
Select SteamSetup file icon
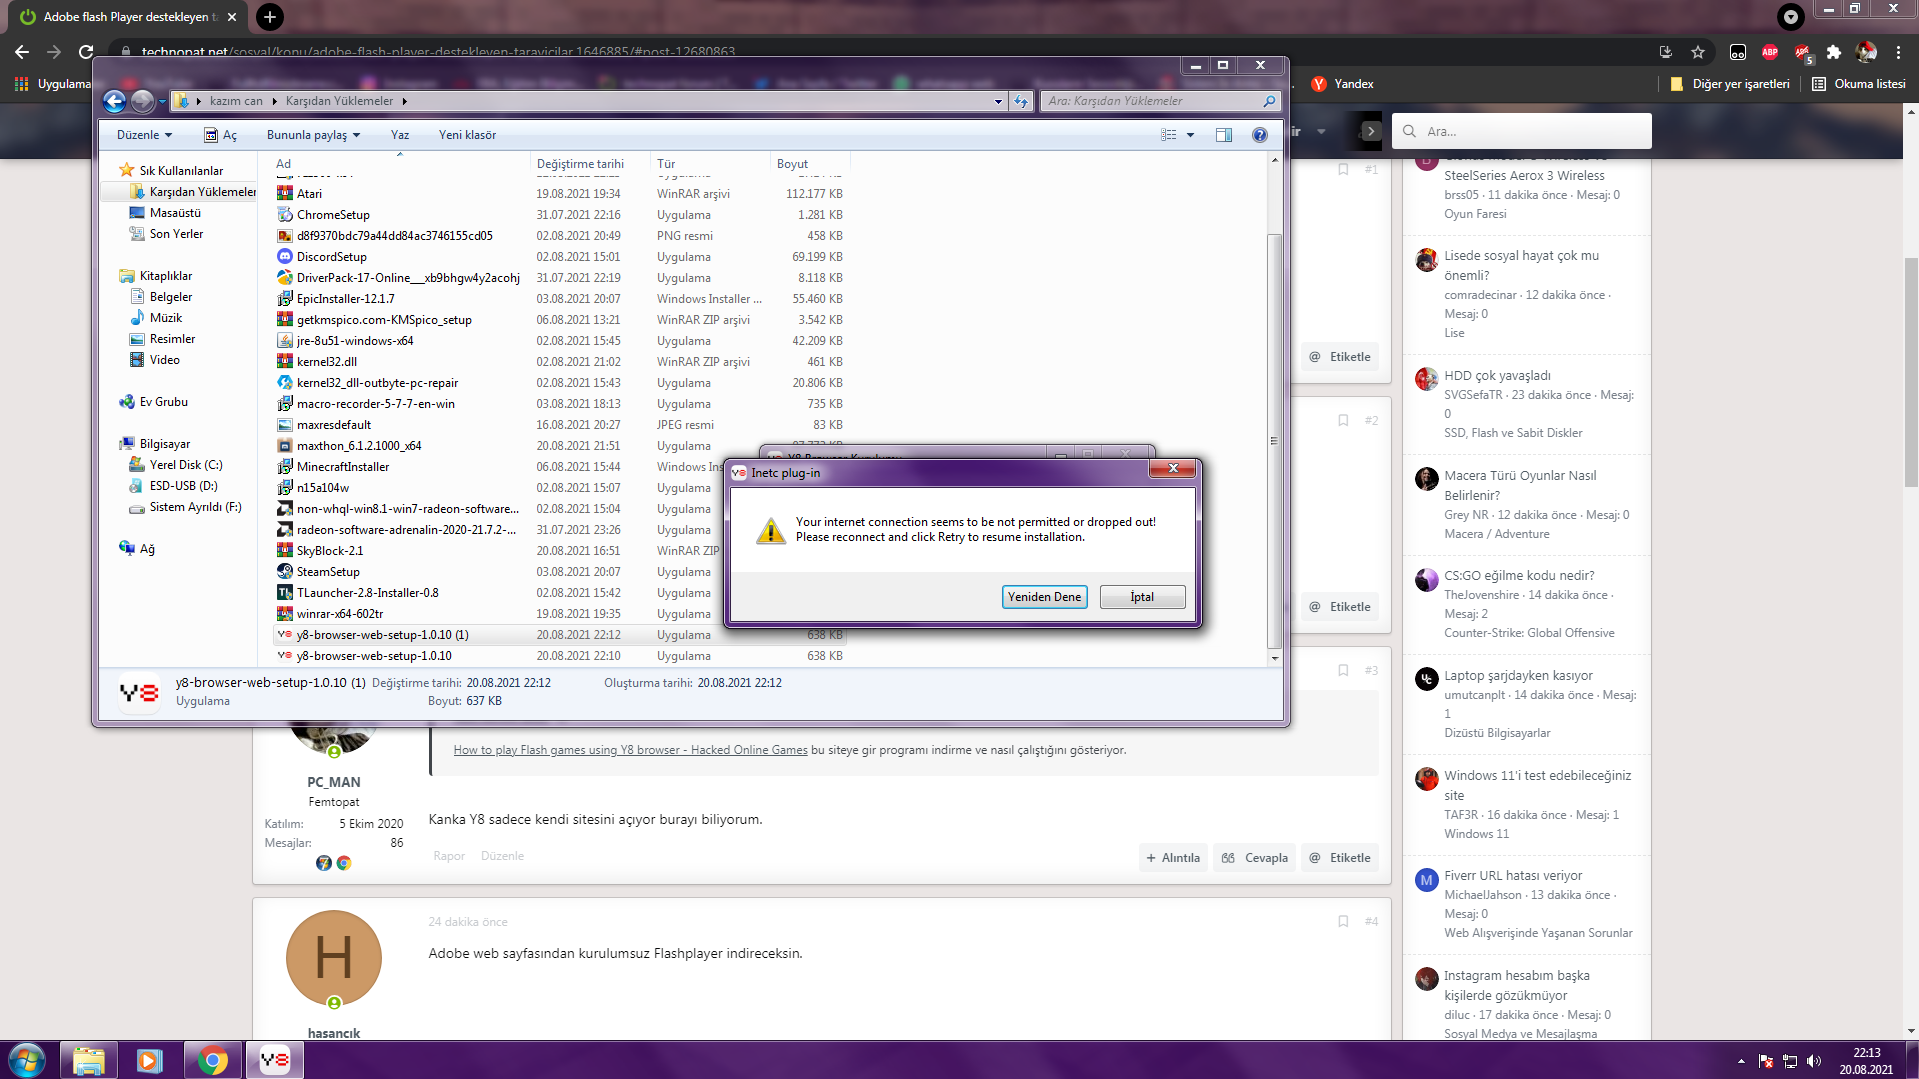point(285,572)
